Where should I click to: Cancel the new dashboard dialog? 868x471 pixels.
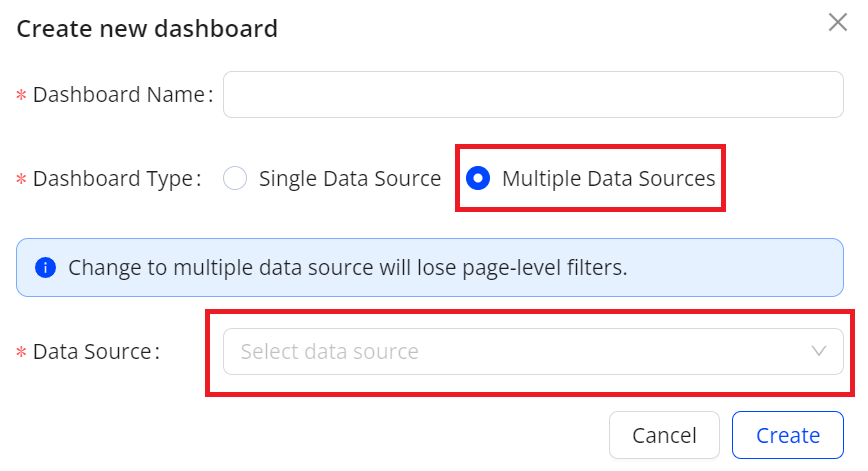664,436
